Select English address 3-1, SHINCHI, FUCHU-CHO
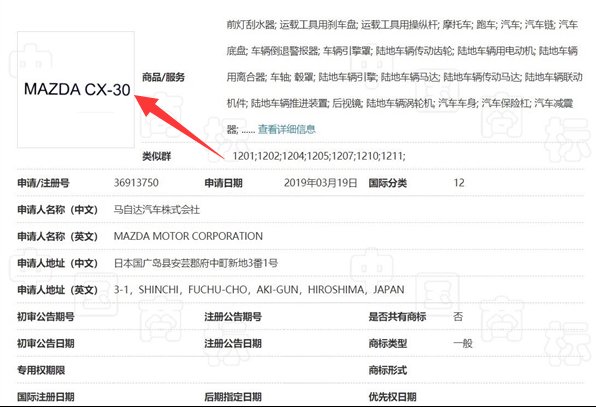596x409 pixels. [181, 290]
